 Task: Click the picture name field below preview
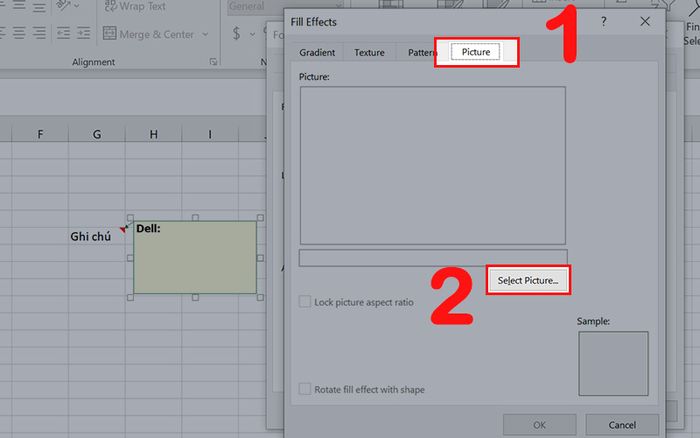[433, 258]
